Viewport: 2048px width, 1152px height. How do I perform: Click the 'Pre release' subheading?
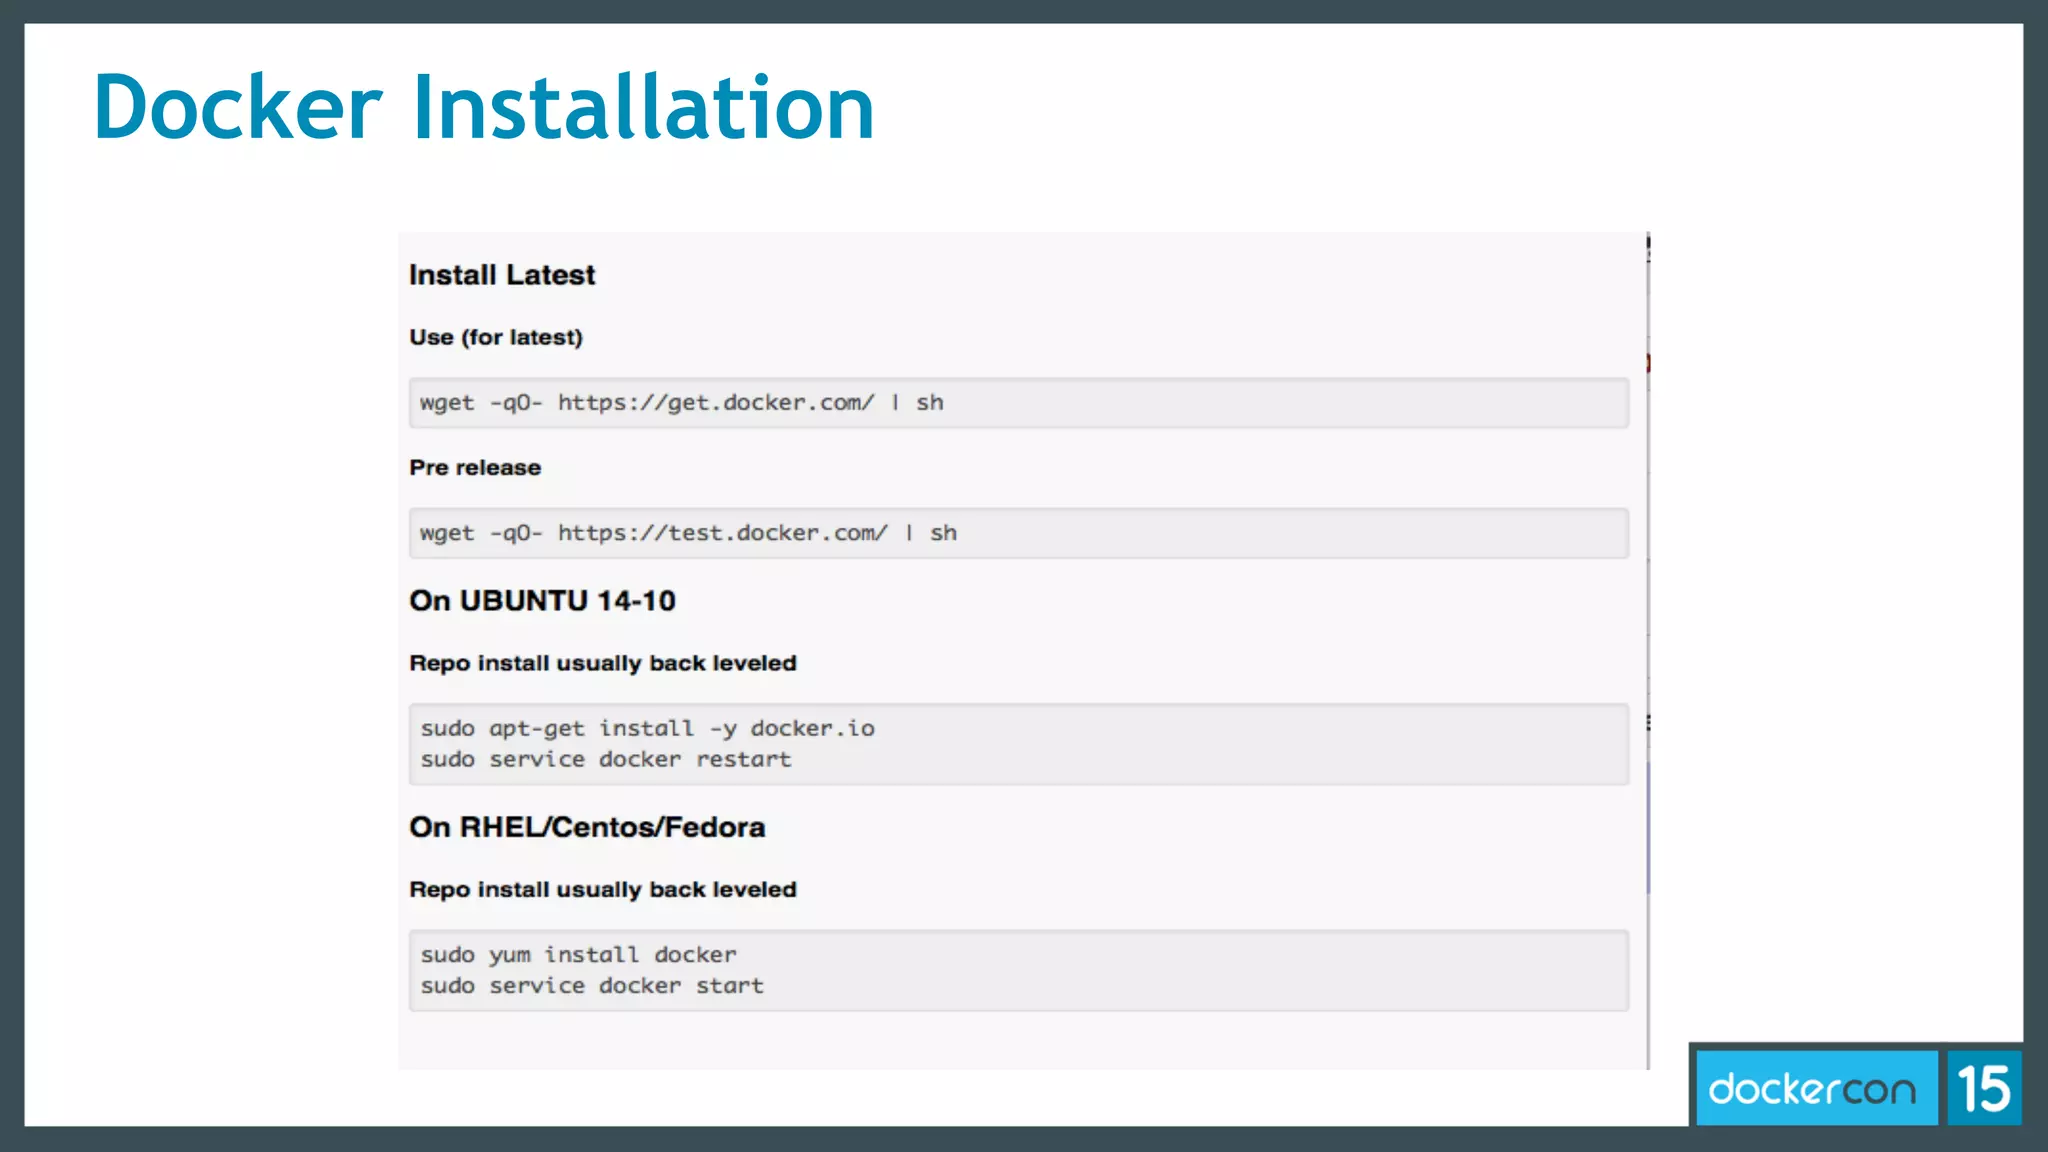(x=475, y=467)
